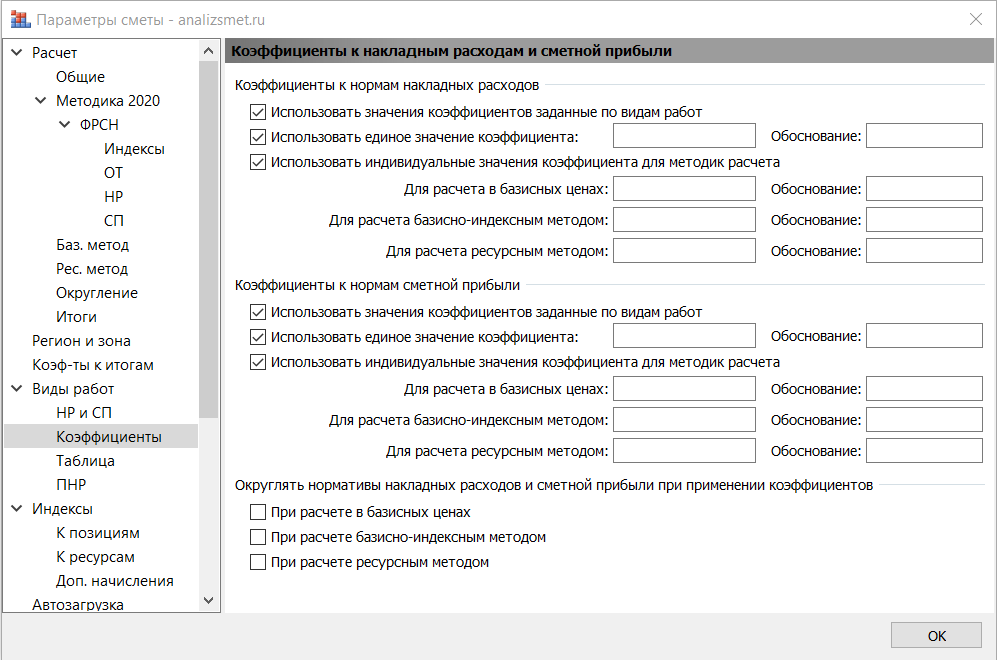Click the OK button
This screenshot has height=660, width=997.
(937, 635)
